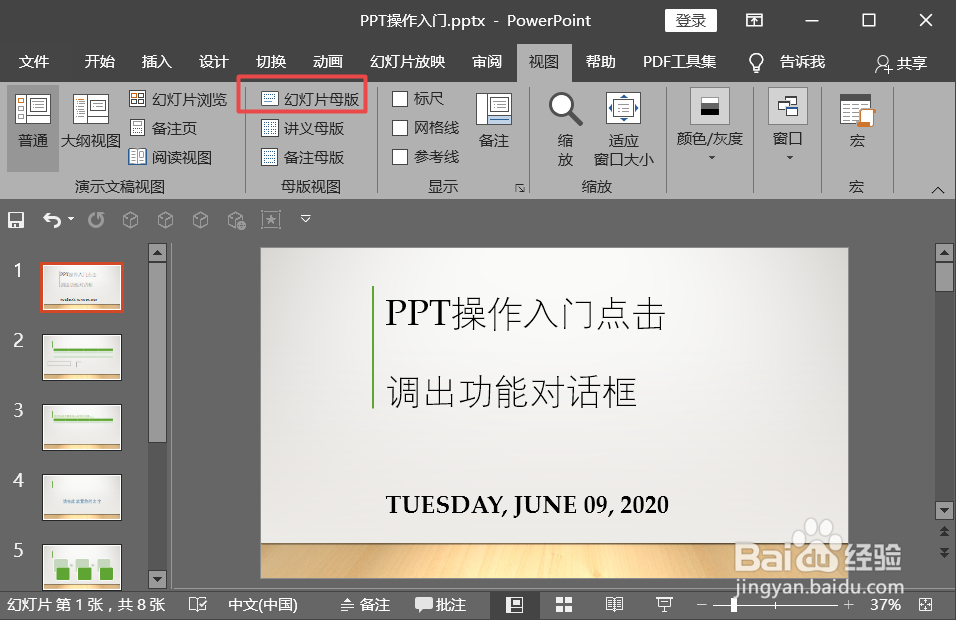Zoom in with the plus button

(849, 604)
